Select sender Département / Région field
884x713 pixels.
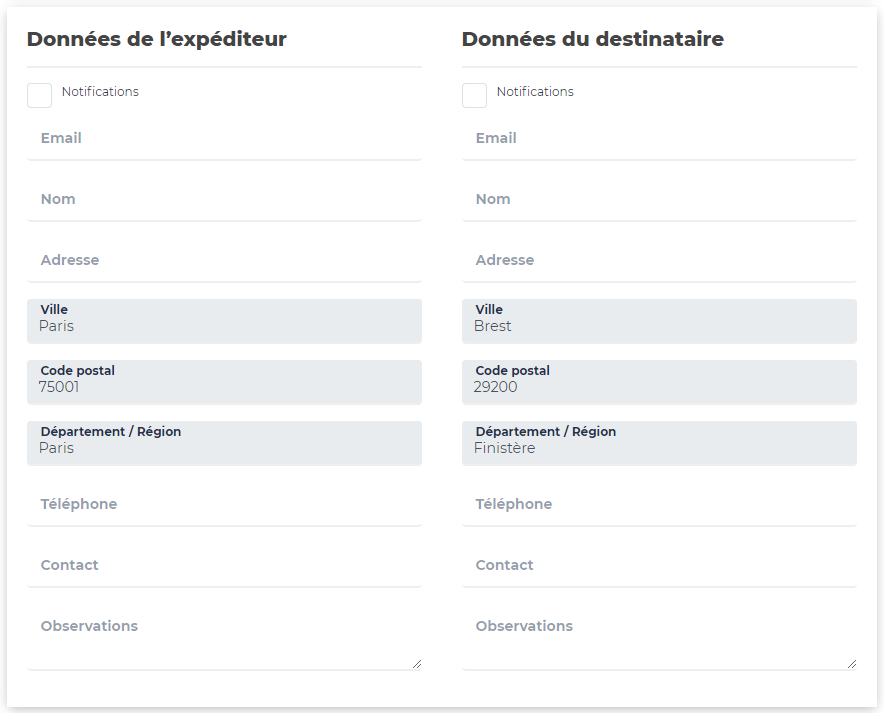click(224, 443)
